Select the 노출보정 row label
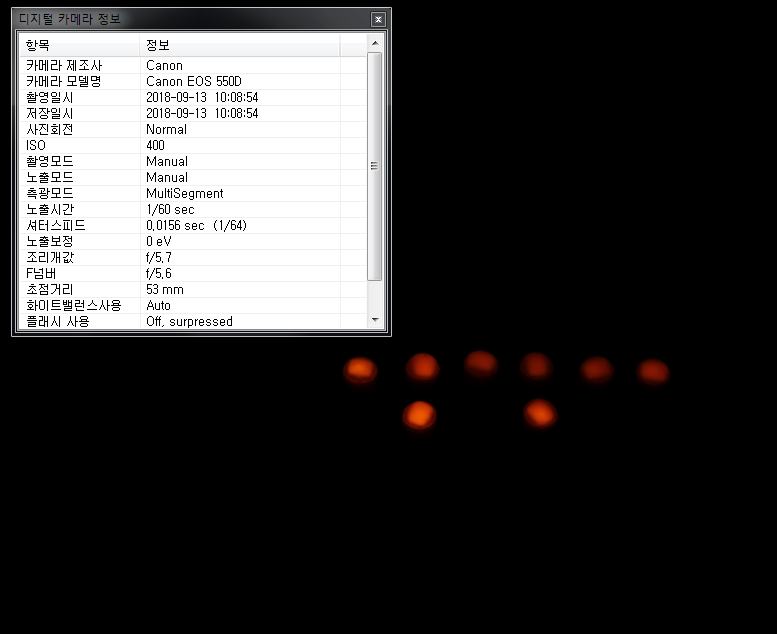Screen dimensions: 777x634 pos(49,241)
